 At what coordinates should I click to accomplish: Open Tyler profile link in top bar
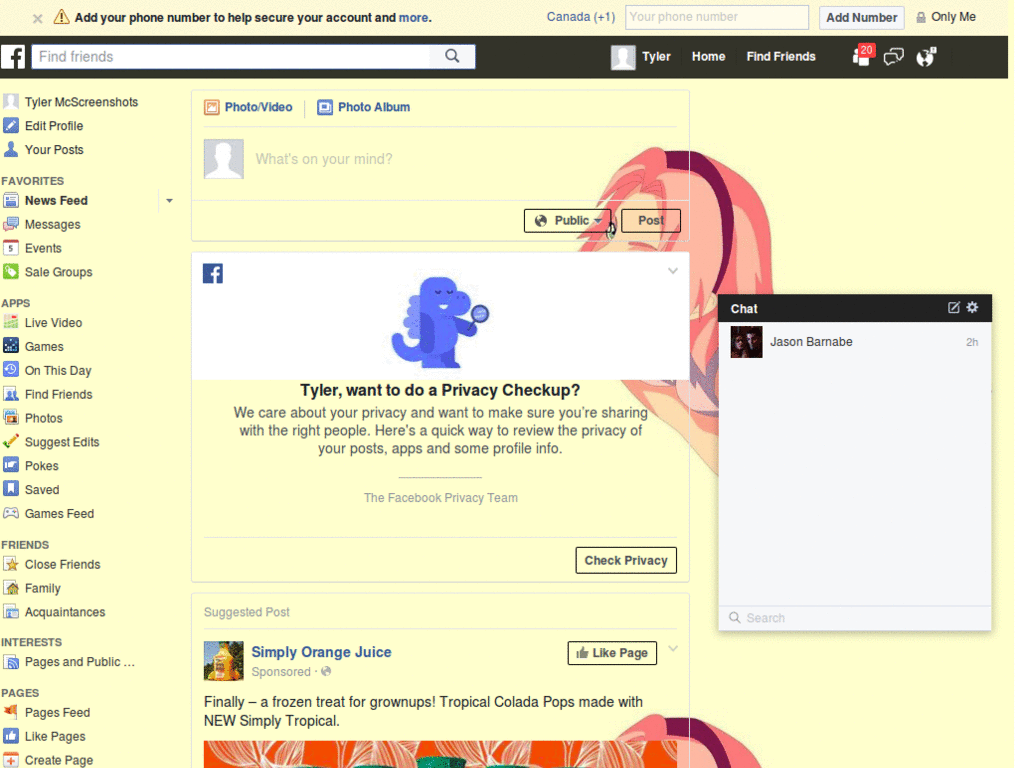point(656,57)
